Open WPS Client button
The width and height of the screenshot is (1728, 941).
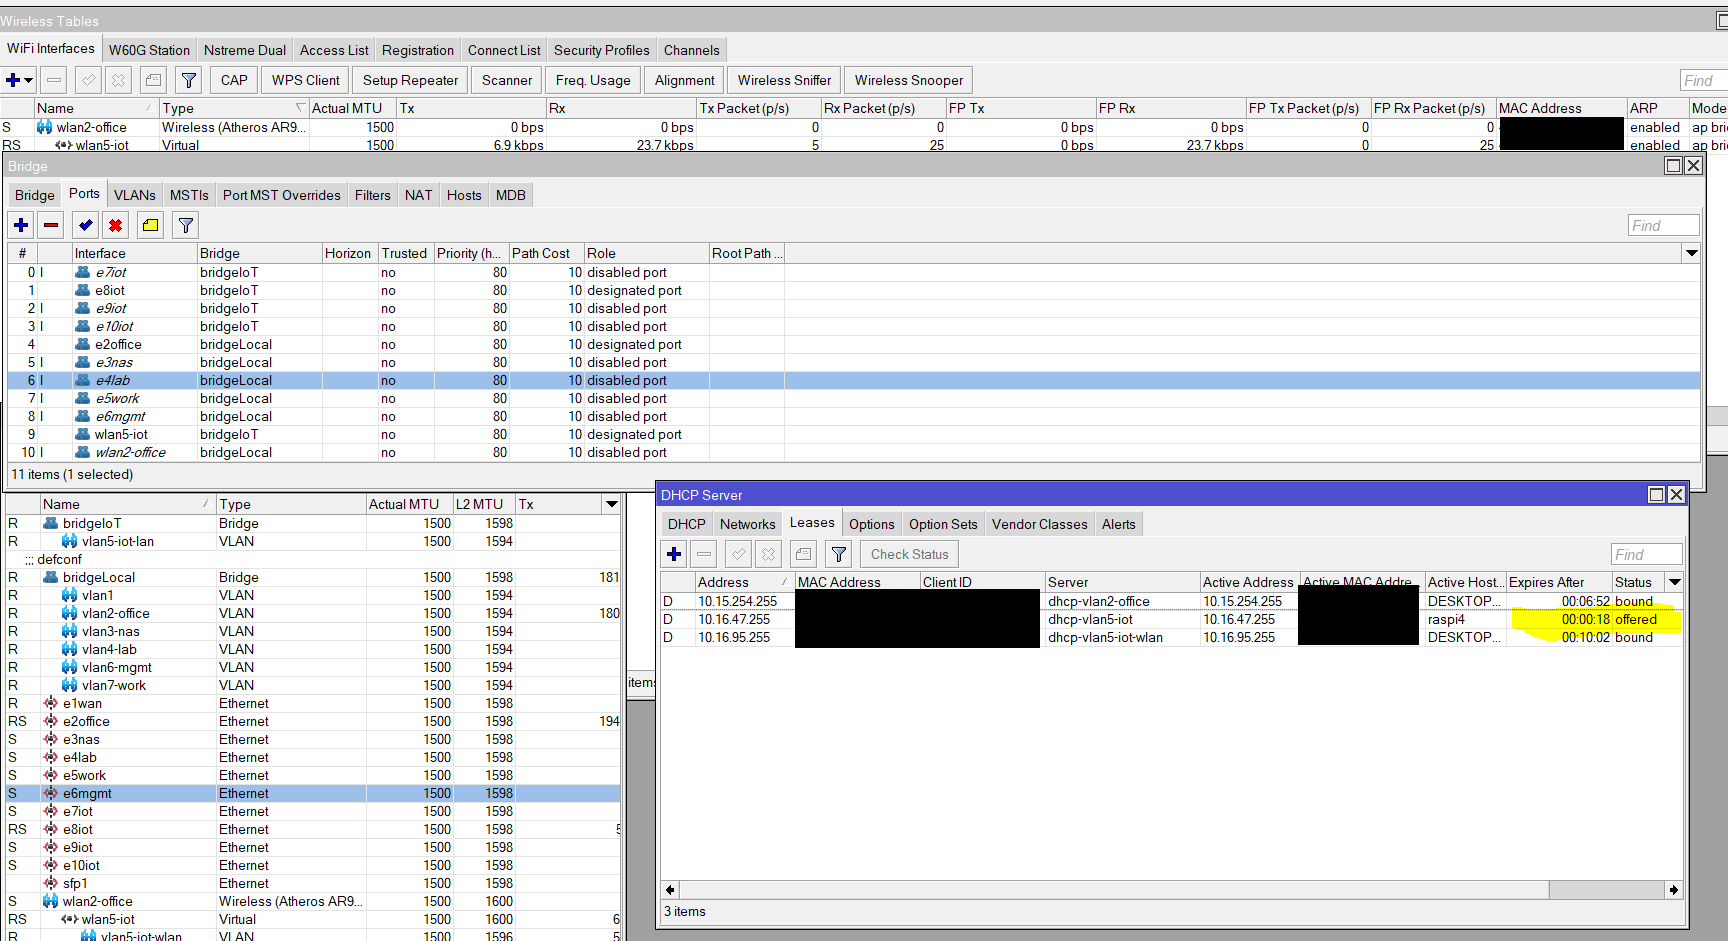coord(305,80)
